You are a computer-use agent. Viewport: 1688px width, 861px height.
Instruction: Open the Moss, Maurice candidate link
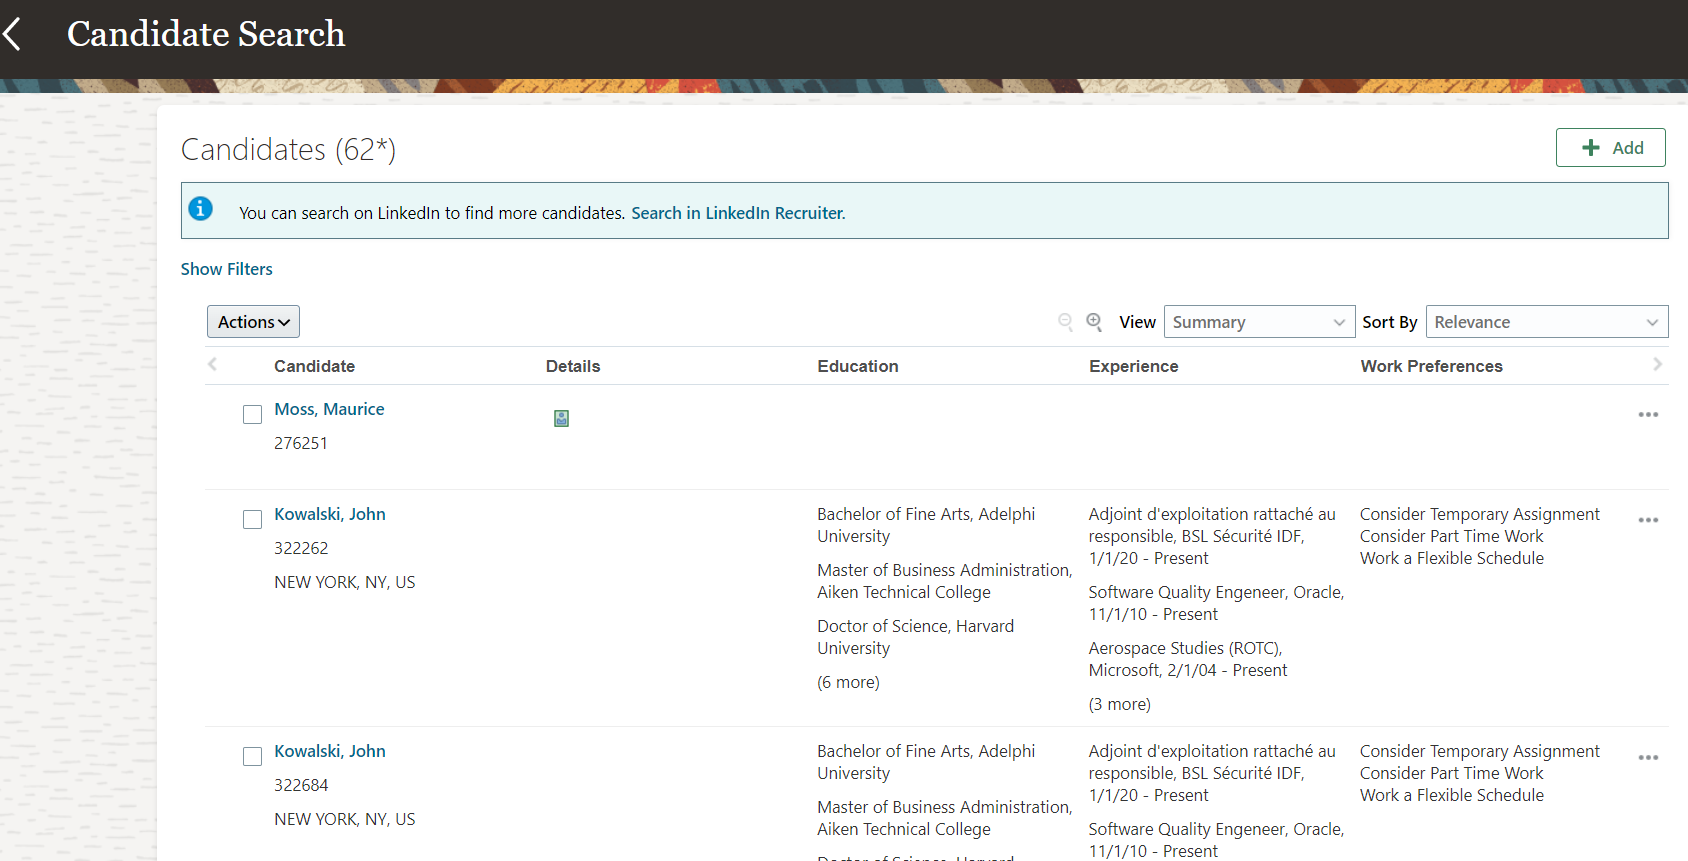point(329,409)
